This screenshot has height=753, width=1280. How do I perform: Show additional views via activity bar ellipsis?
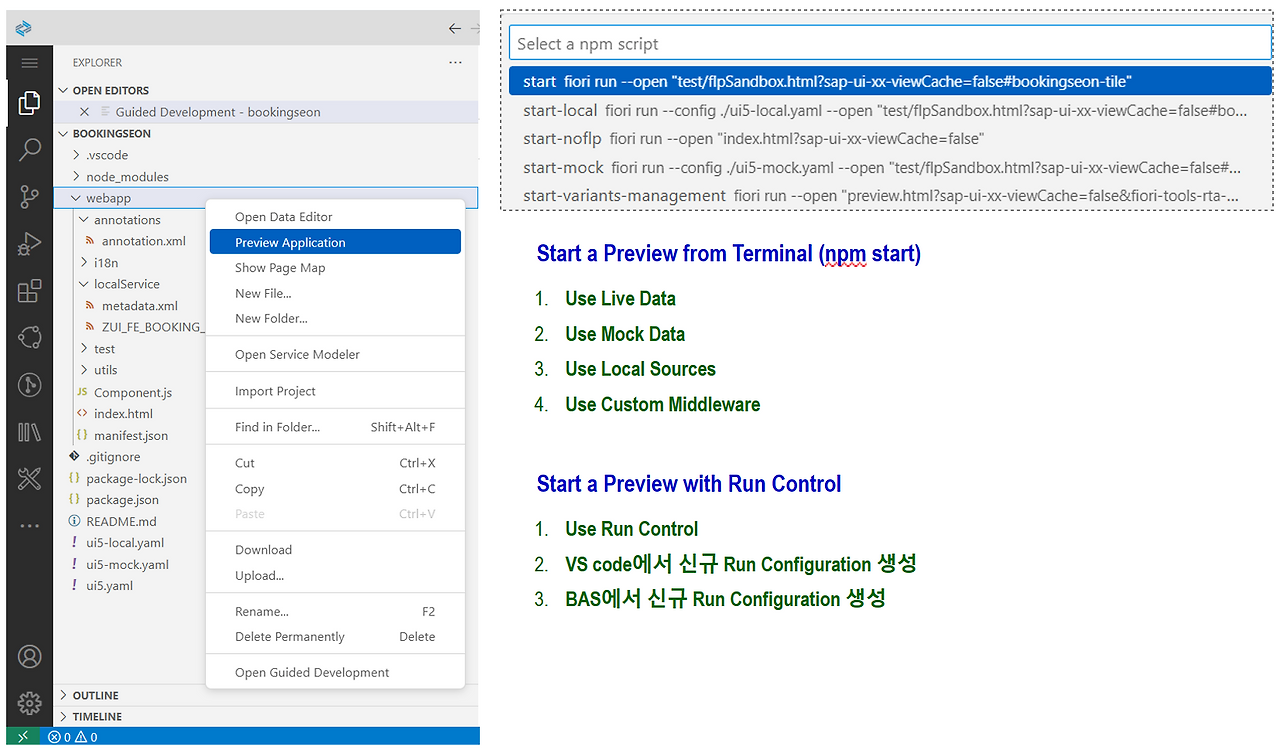click(x=29, y=526)
